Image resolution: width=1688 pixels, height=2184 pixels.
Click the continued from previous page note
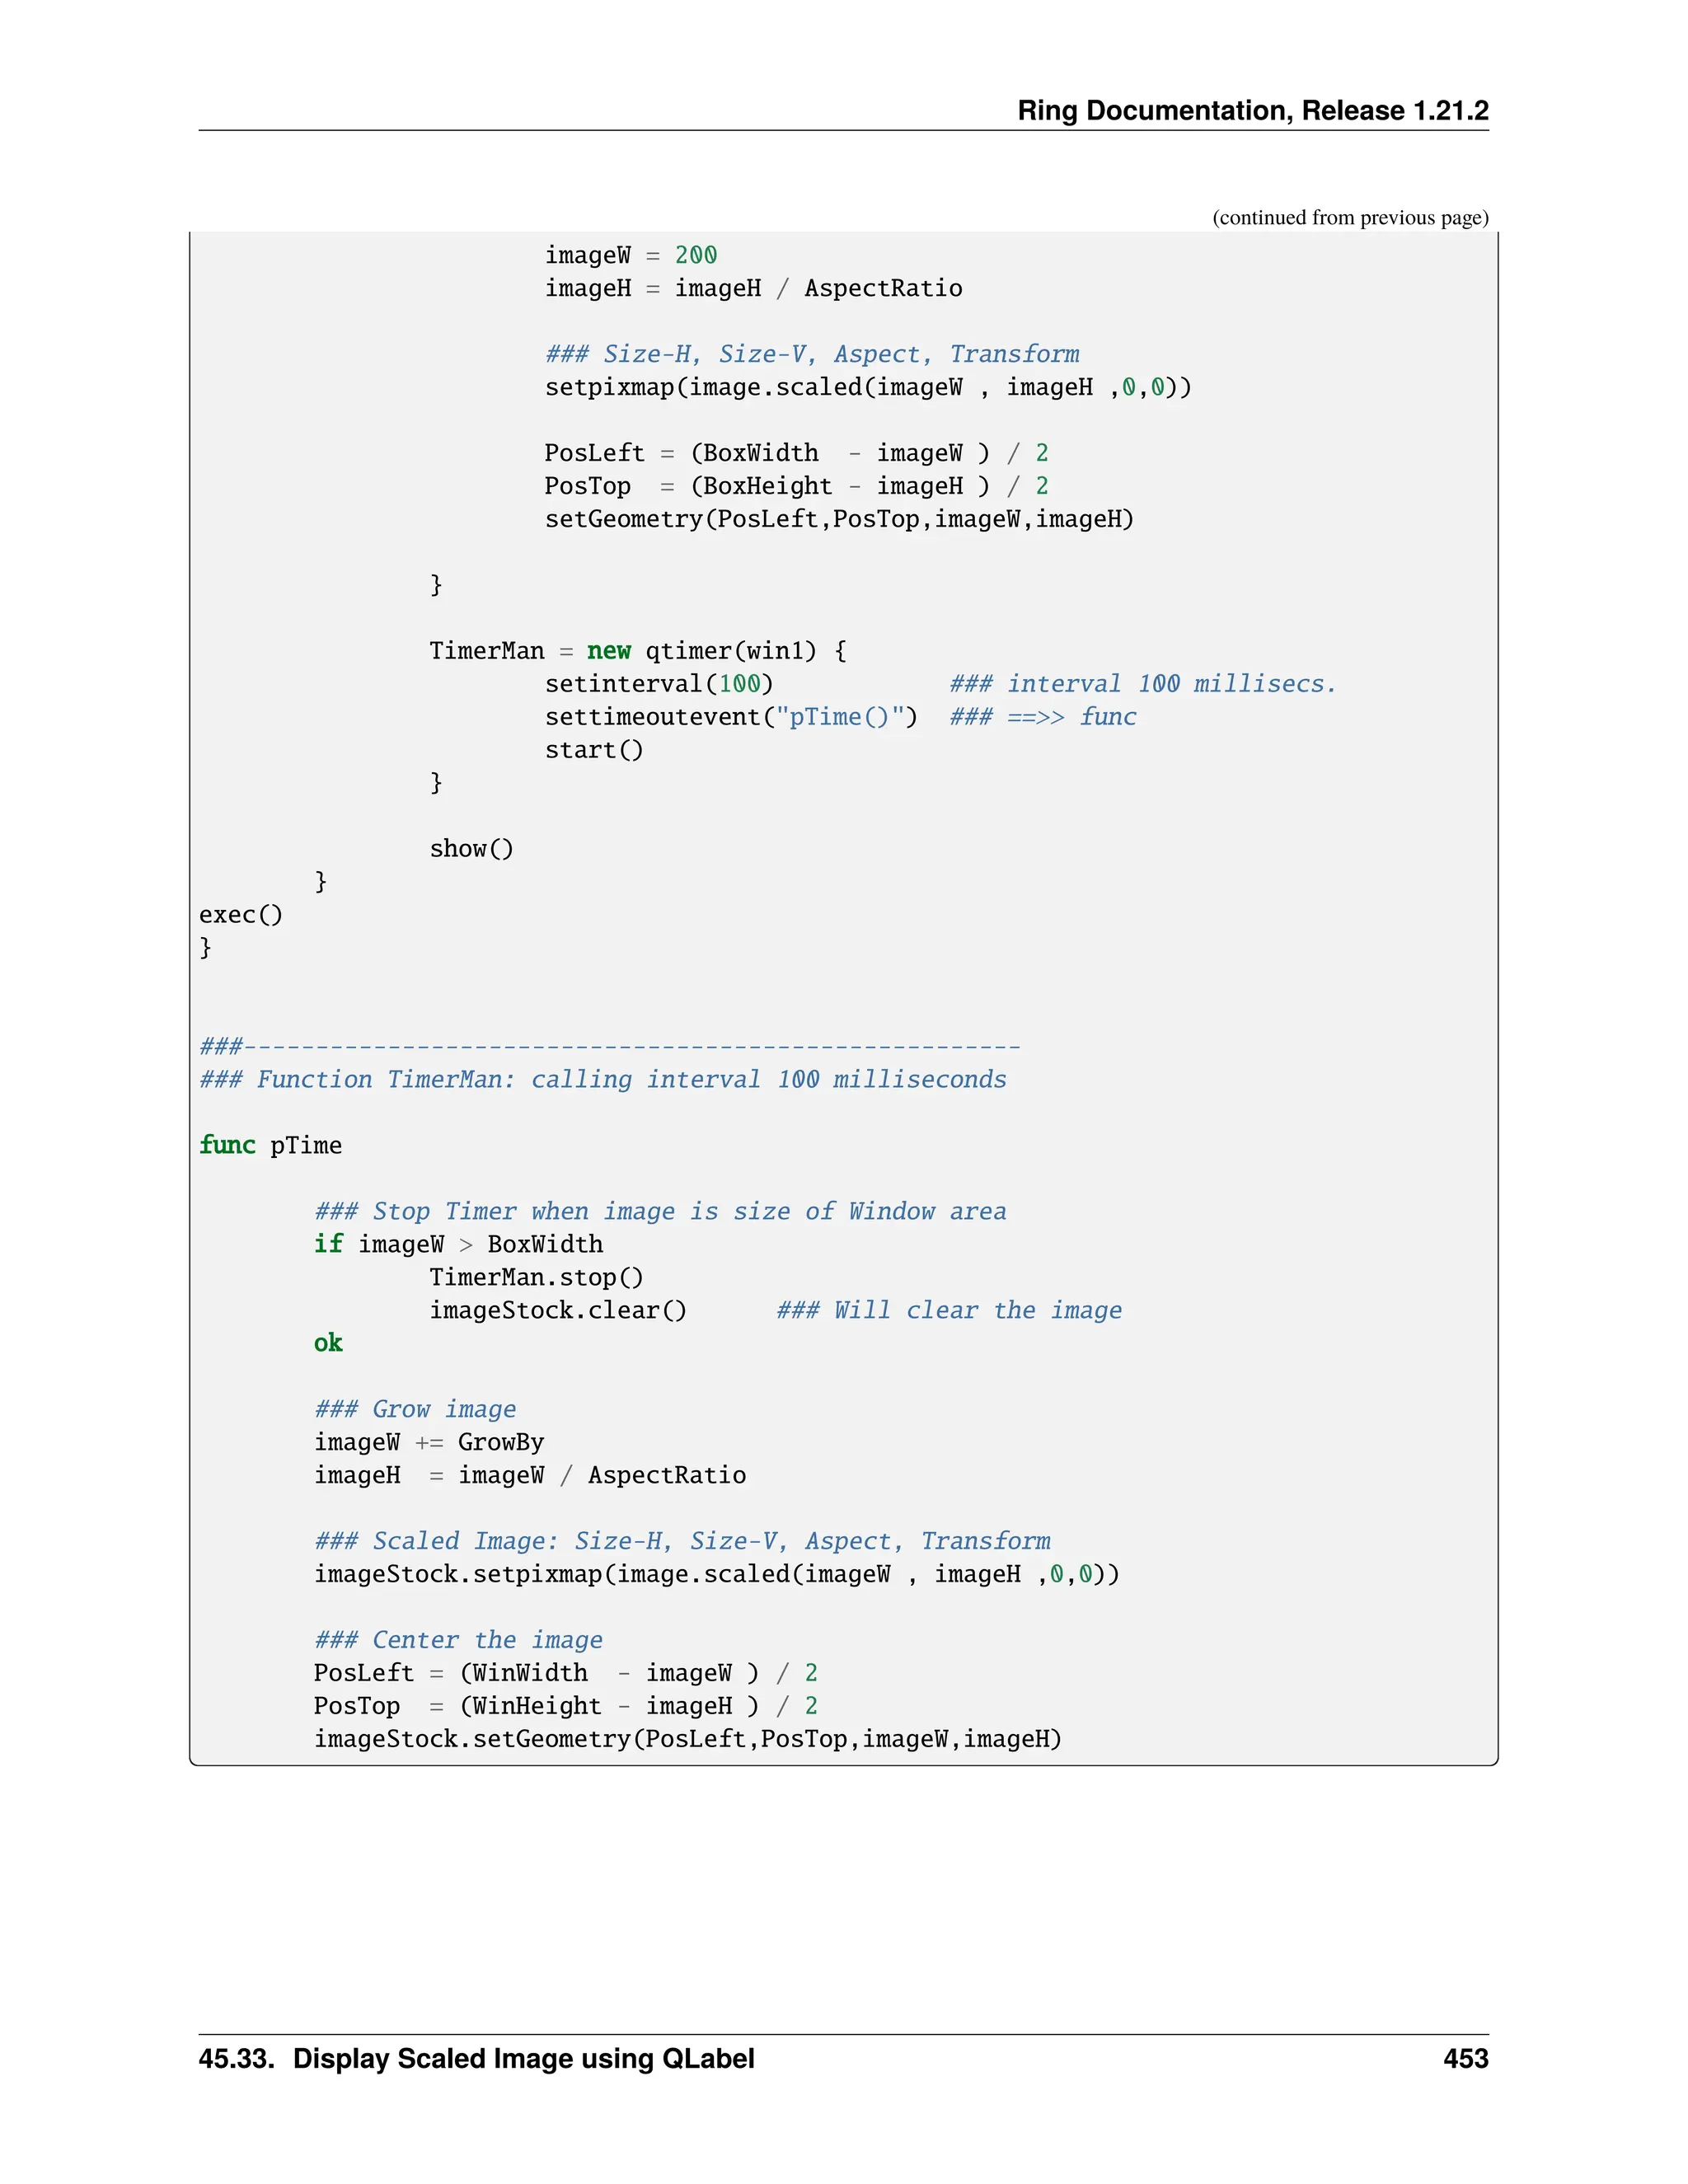tap(1350, 217)
